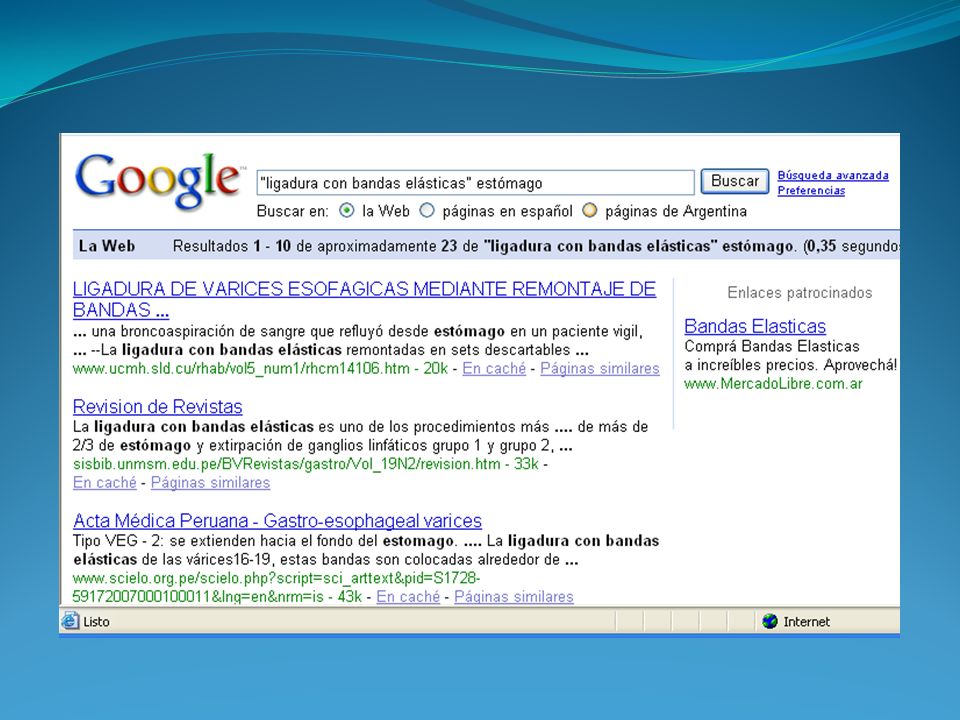Click the www.MercadoLibre.com.ar ad URL
Image resolution: width=960 pixels, height=720 pixels.
point(773,384)
